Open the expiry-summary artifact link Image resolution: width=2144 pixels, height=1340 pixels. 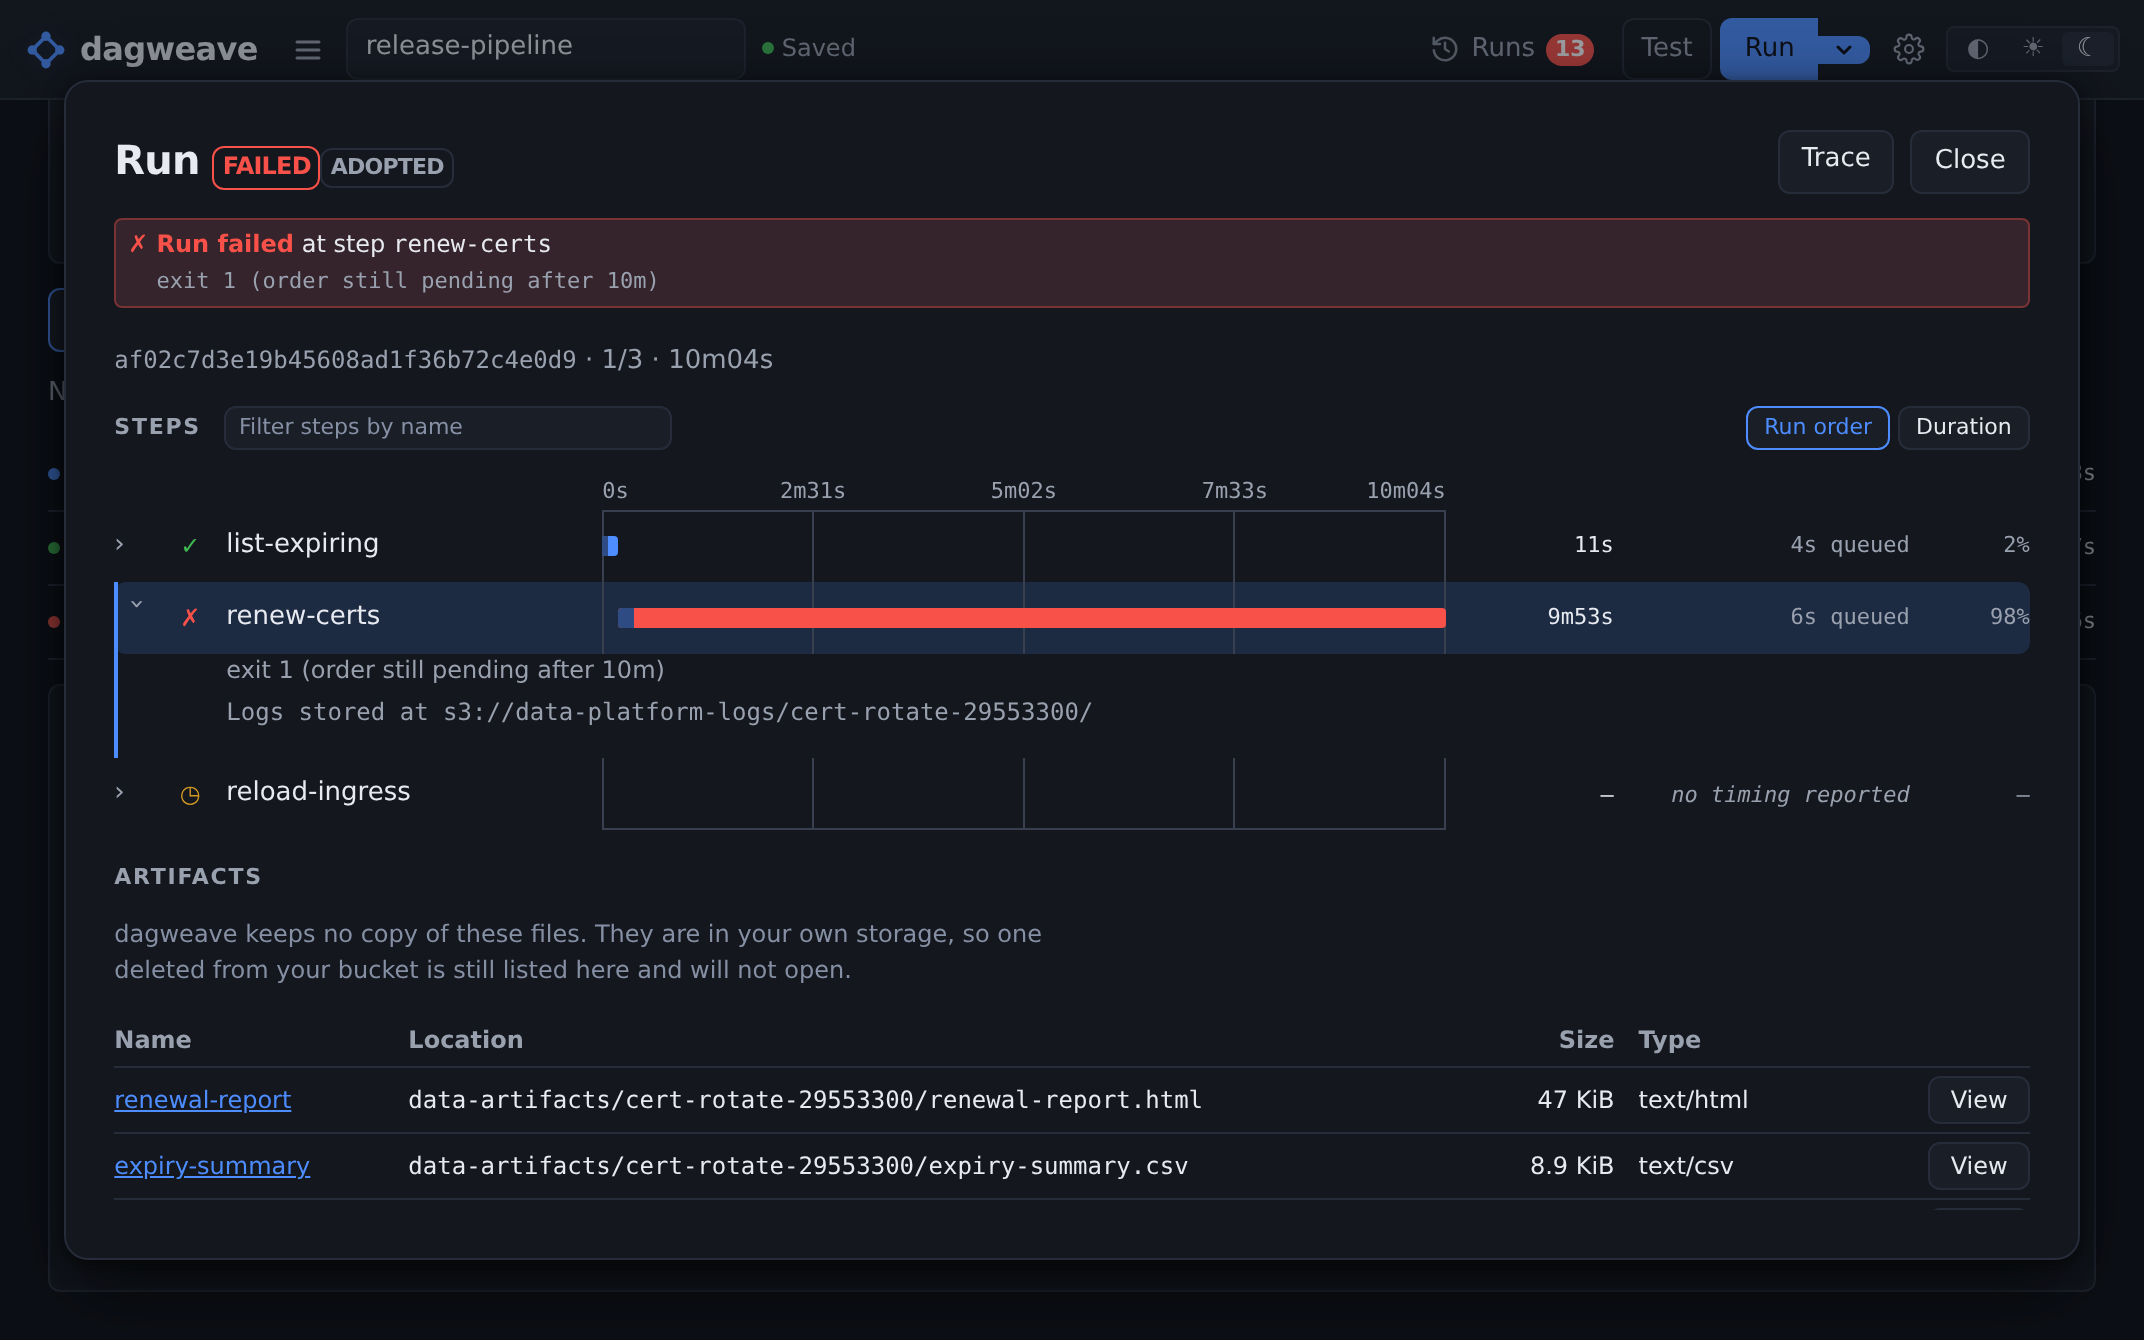pos(212,1166)
